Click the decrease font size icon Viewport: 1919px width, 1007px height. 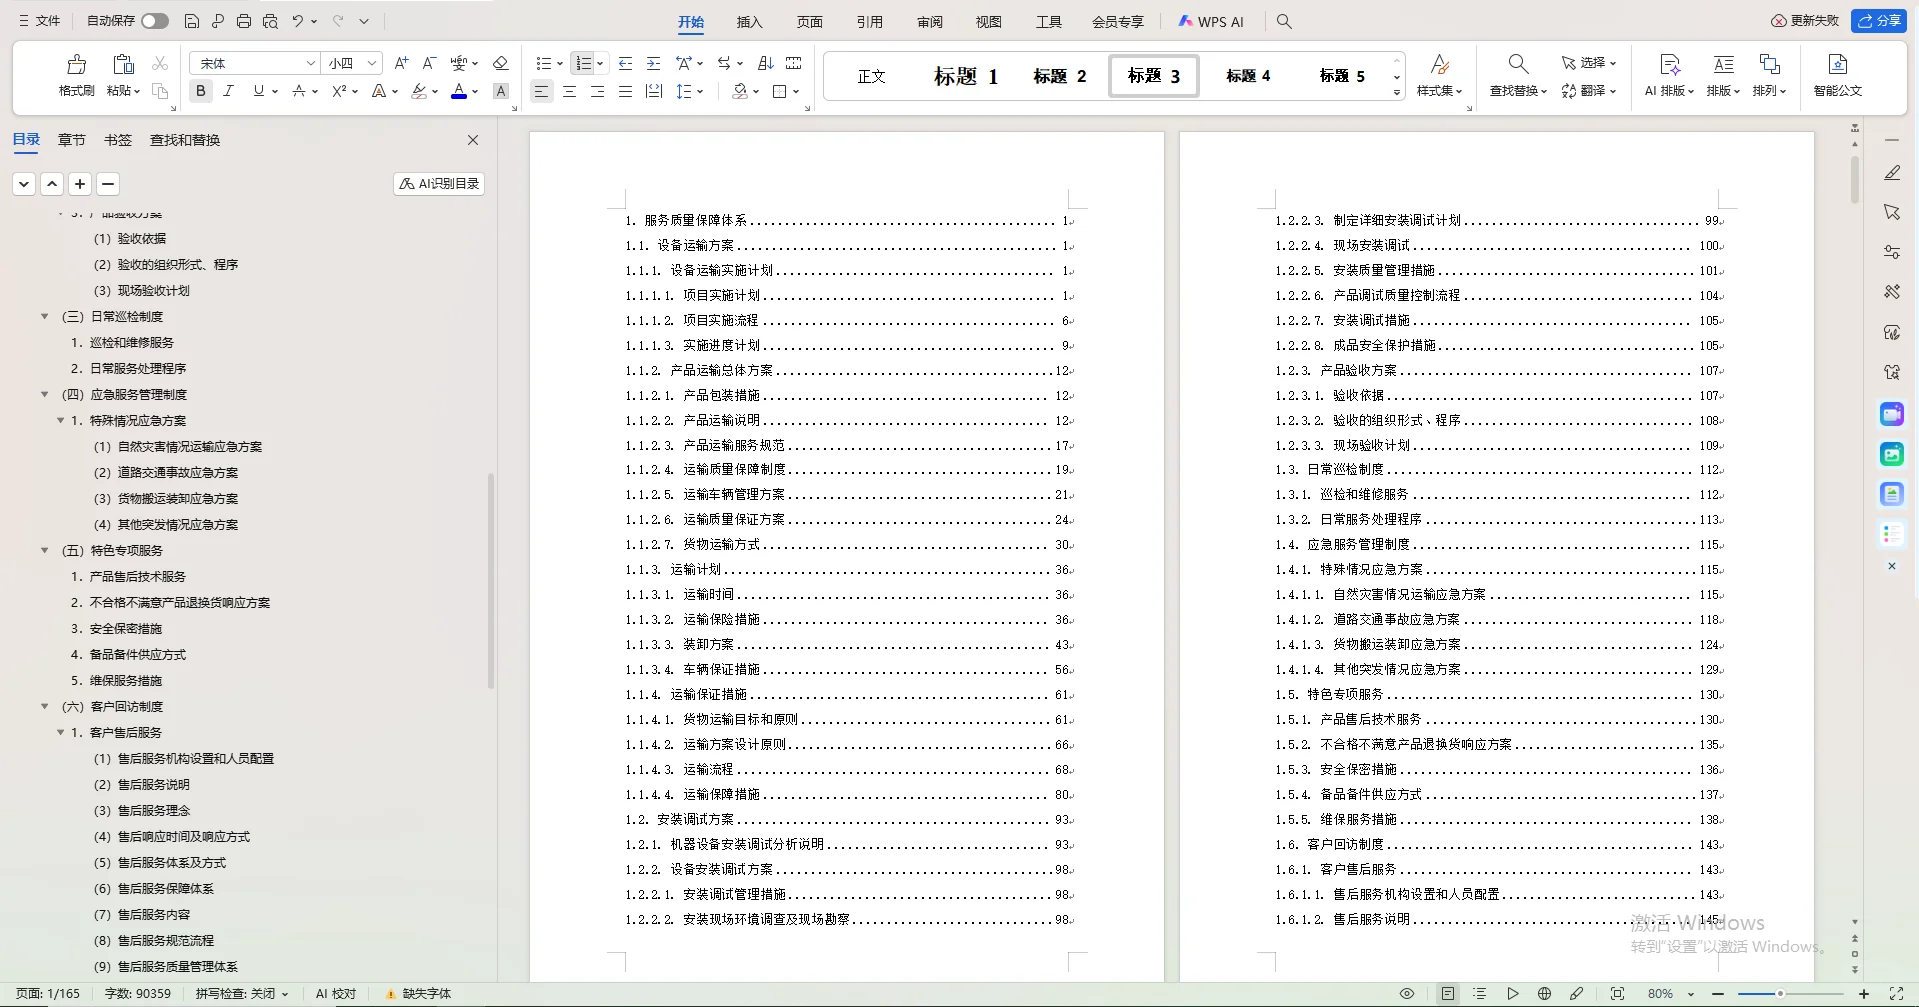pyautogui.click(x=429, y=63)
